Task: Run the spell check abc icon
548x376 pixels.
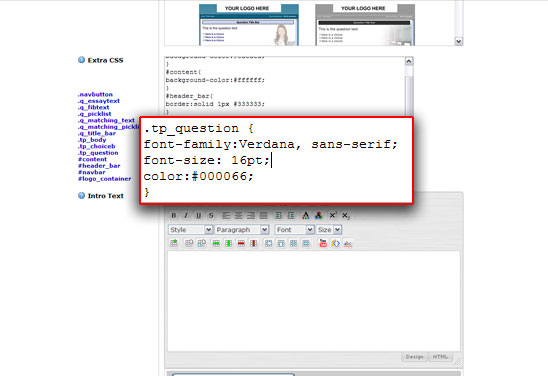Action: click(x=348, y=243)
